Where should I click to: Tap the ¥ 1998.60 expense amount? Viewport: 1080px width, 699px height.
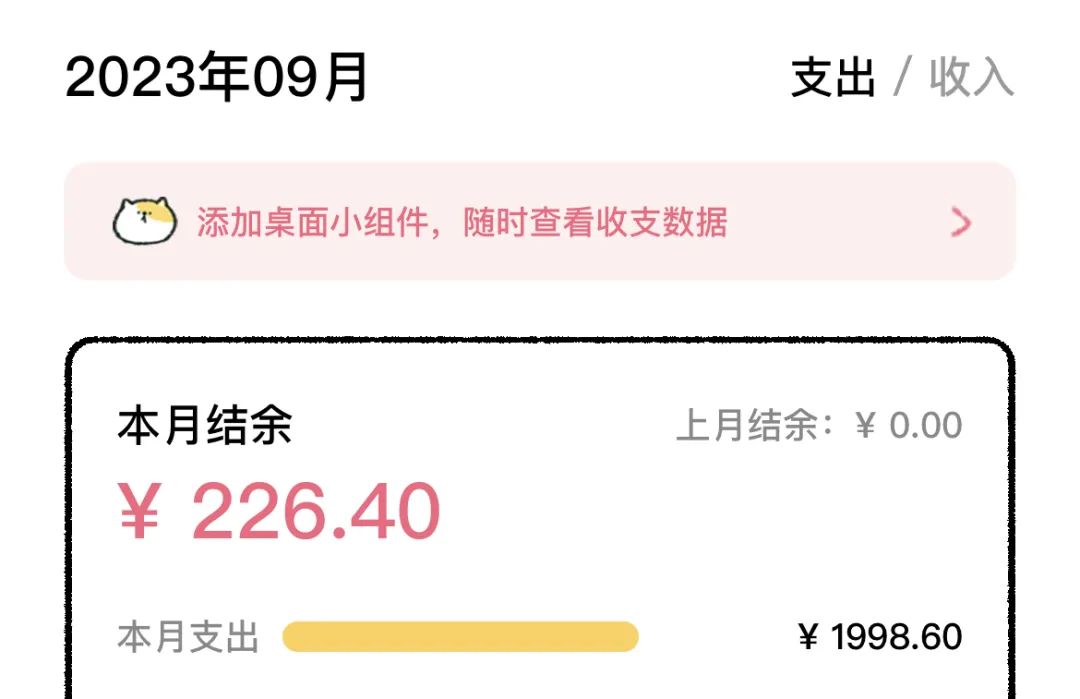880,636
